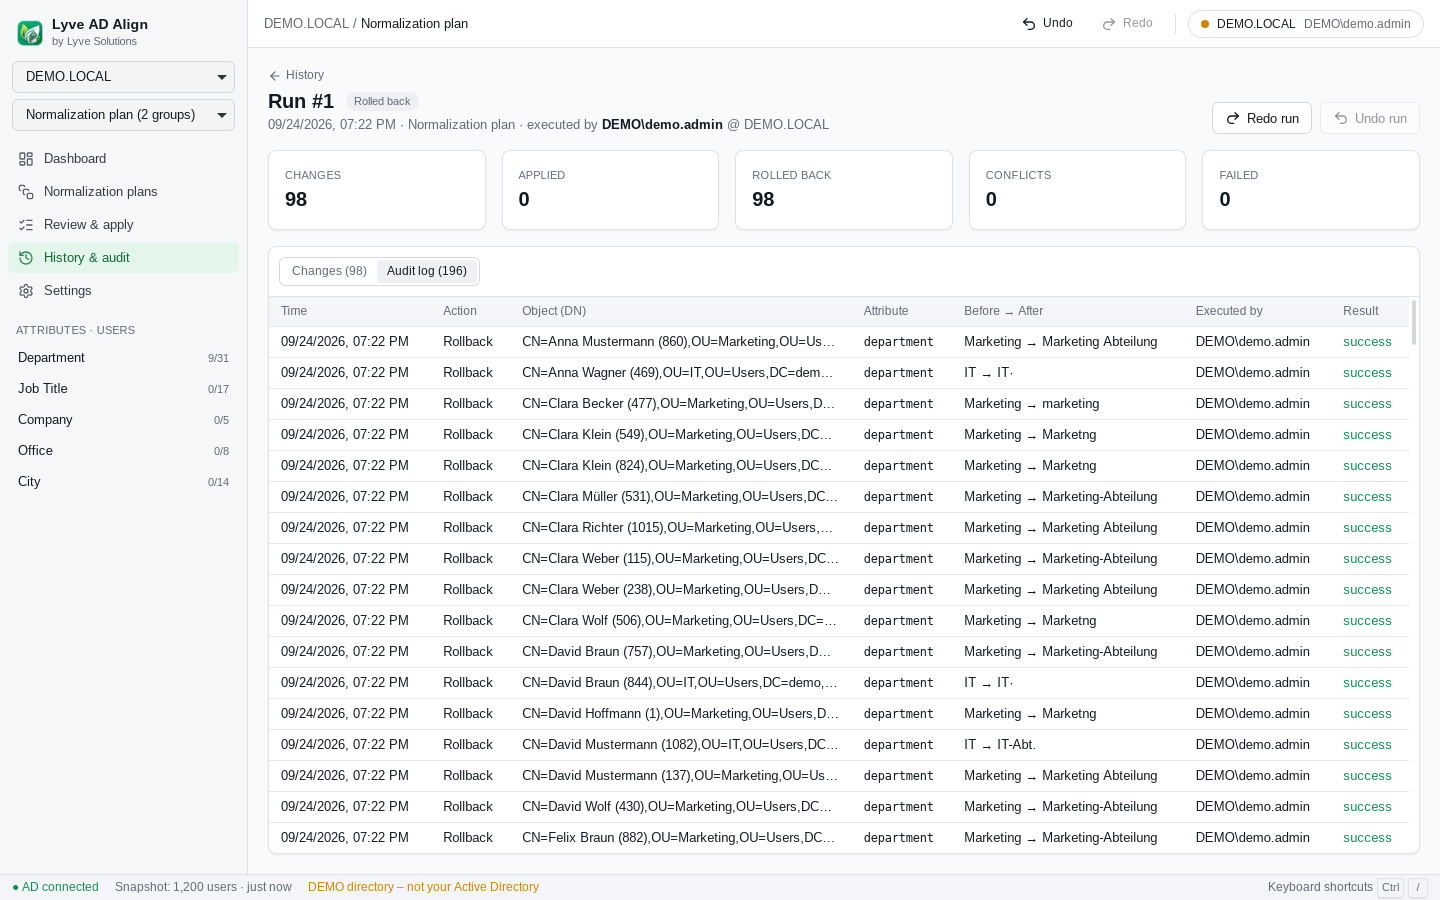Screen dimensions: 1440x900
Task: Click the Before → After column header
Action: (1003, 312)
